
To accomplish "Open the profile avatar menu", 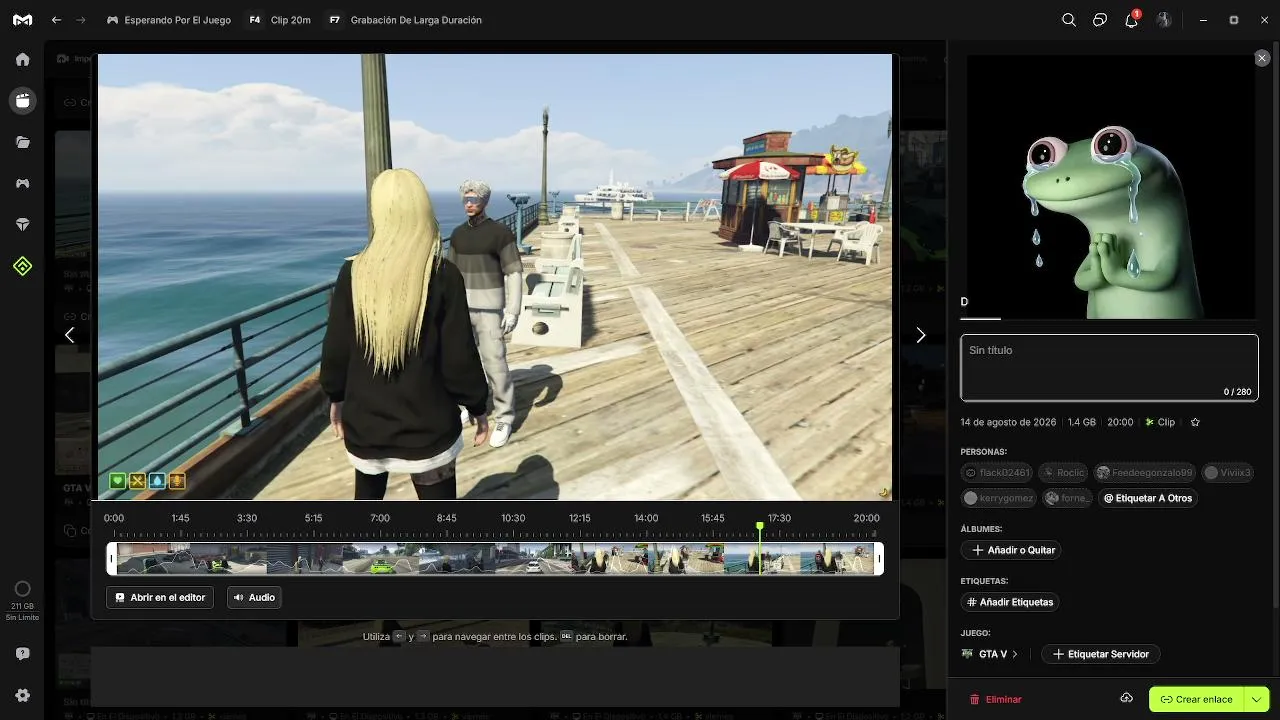I will coord(1164,20).
